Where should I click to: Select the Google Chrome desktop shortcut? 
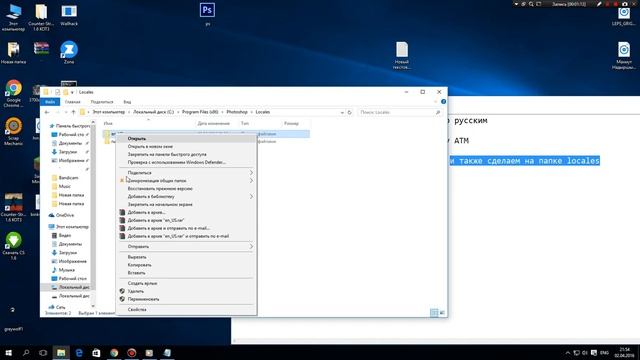[13, 93]
